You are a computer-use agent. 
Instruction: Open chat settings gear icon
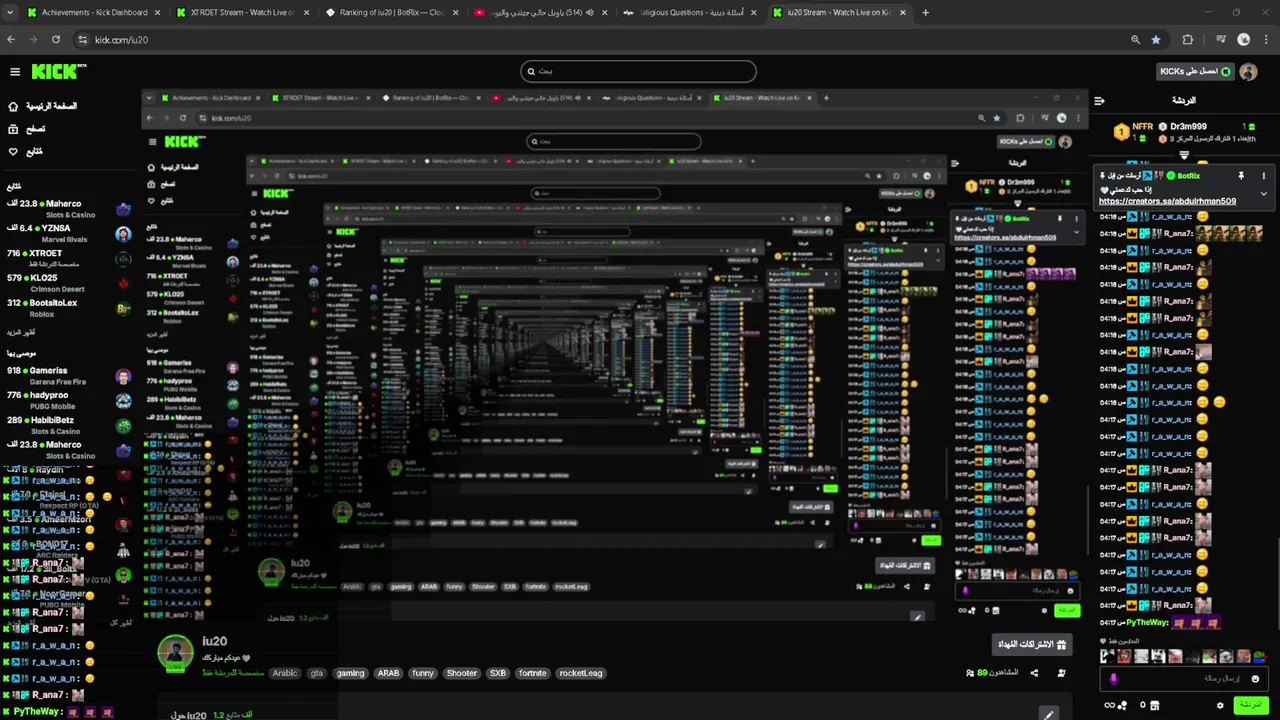click(x=1220, y=705)
